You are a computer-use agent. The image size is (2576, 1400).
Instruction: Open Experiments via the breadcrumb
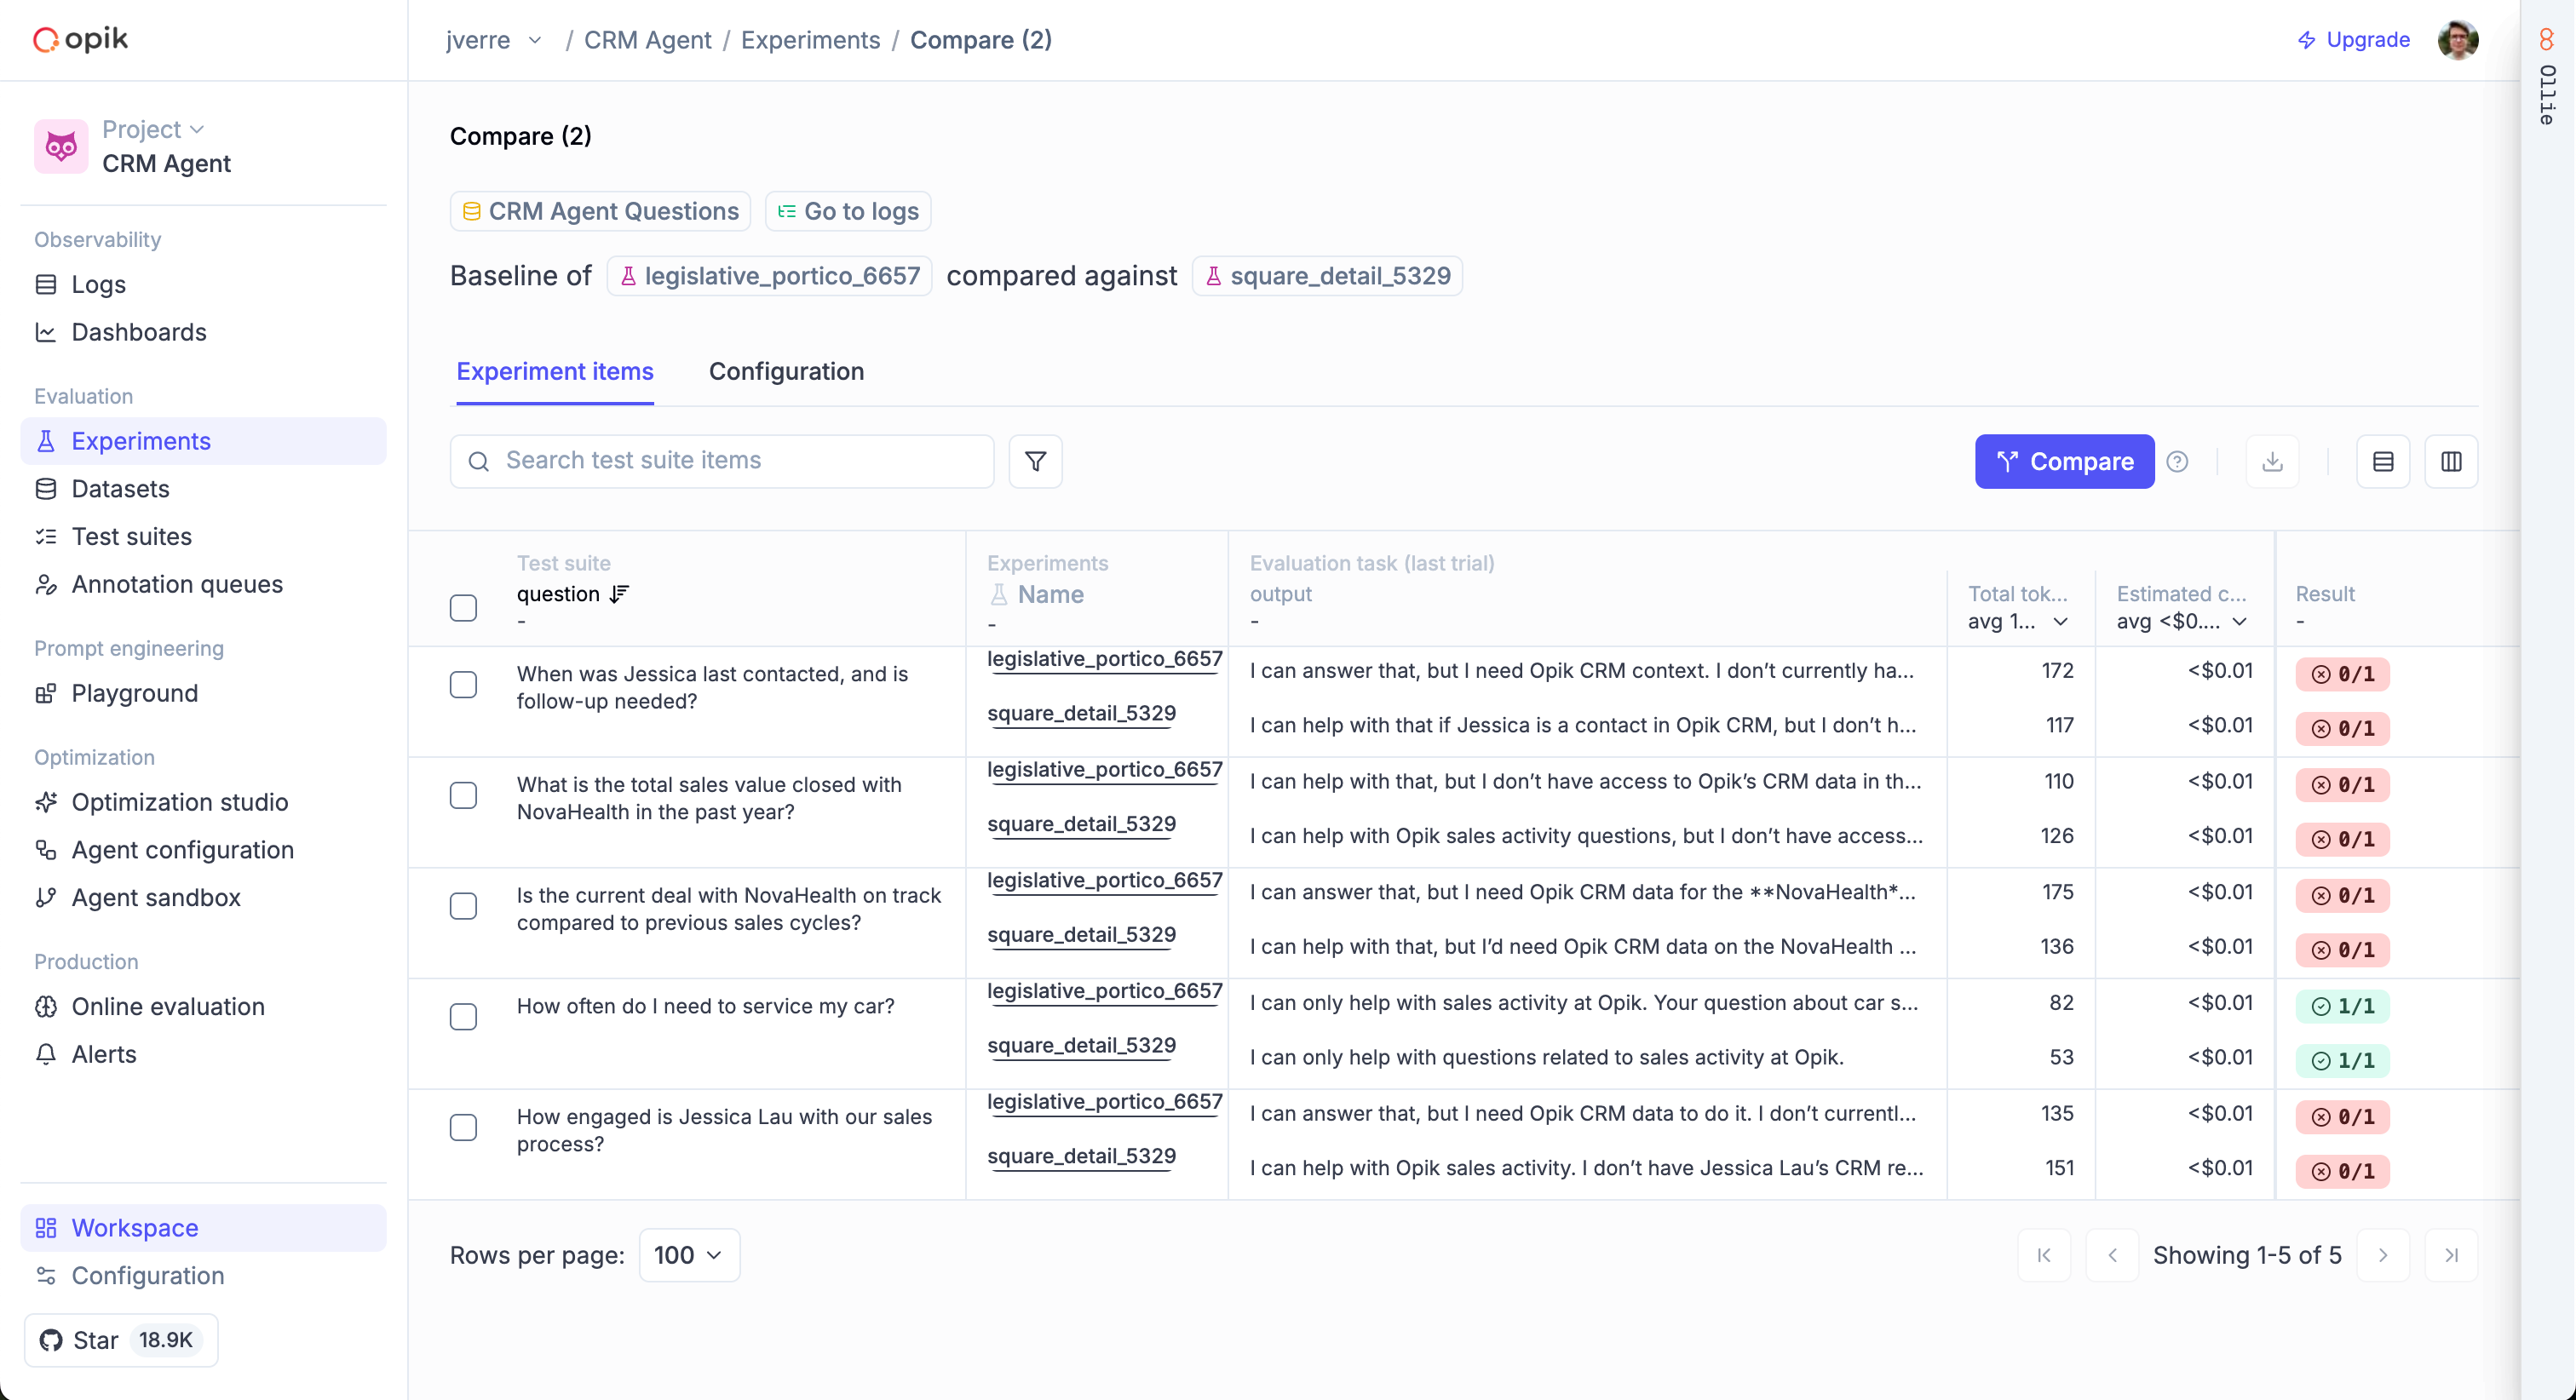pyautogui.click(x=810, y=40)
